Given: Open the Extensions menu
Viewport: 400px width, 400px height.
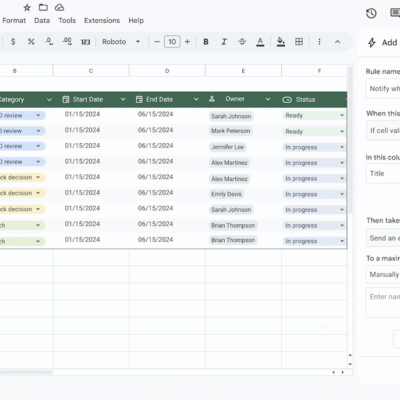Looking at the screenshot, I should coord(102,20).
